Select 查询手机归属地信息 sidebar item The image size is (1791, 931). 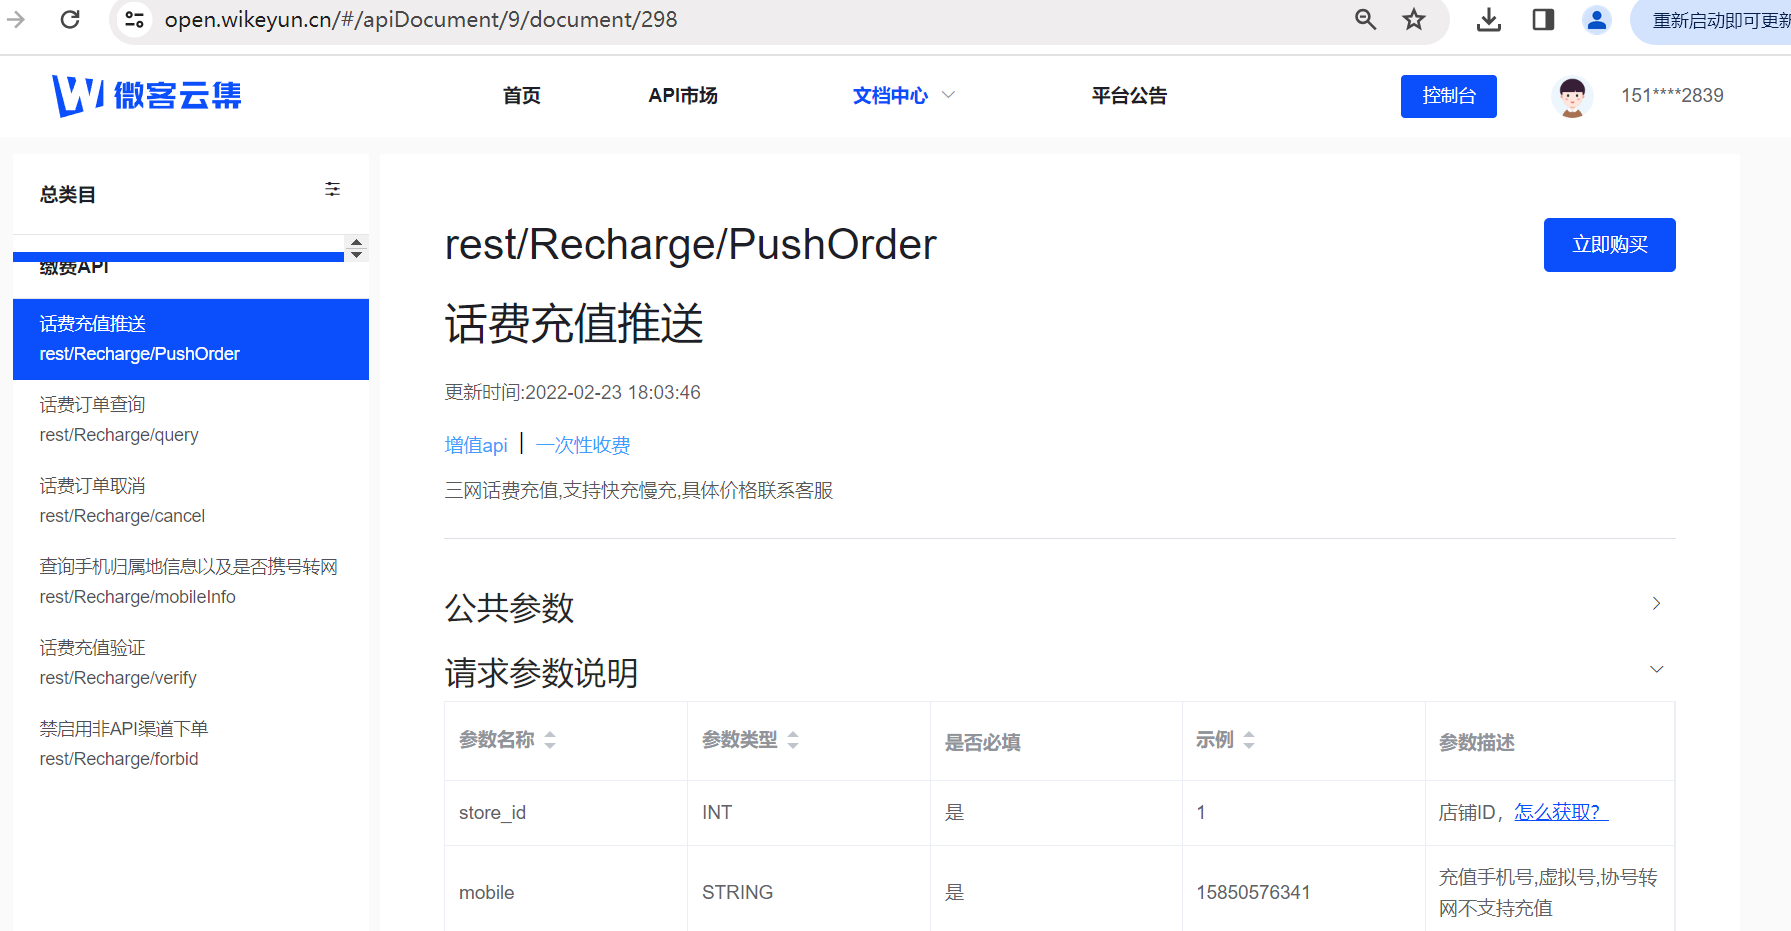tap(191, 582)
